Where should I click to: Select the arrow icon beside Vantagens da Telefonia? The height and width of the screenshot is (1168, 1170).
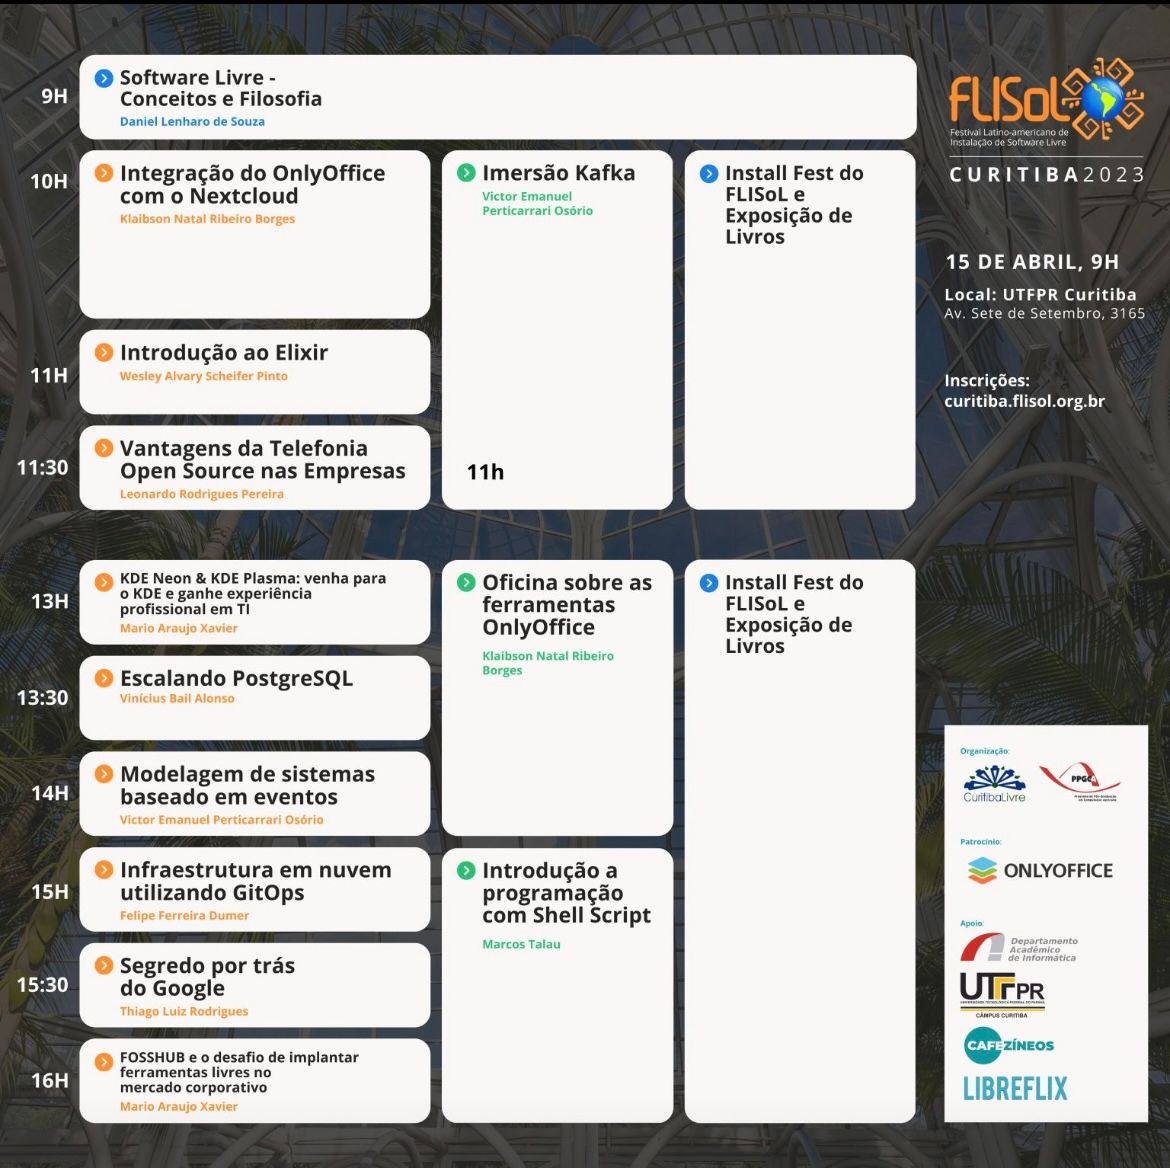point(104,448)
